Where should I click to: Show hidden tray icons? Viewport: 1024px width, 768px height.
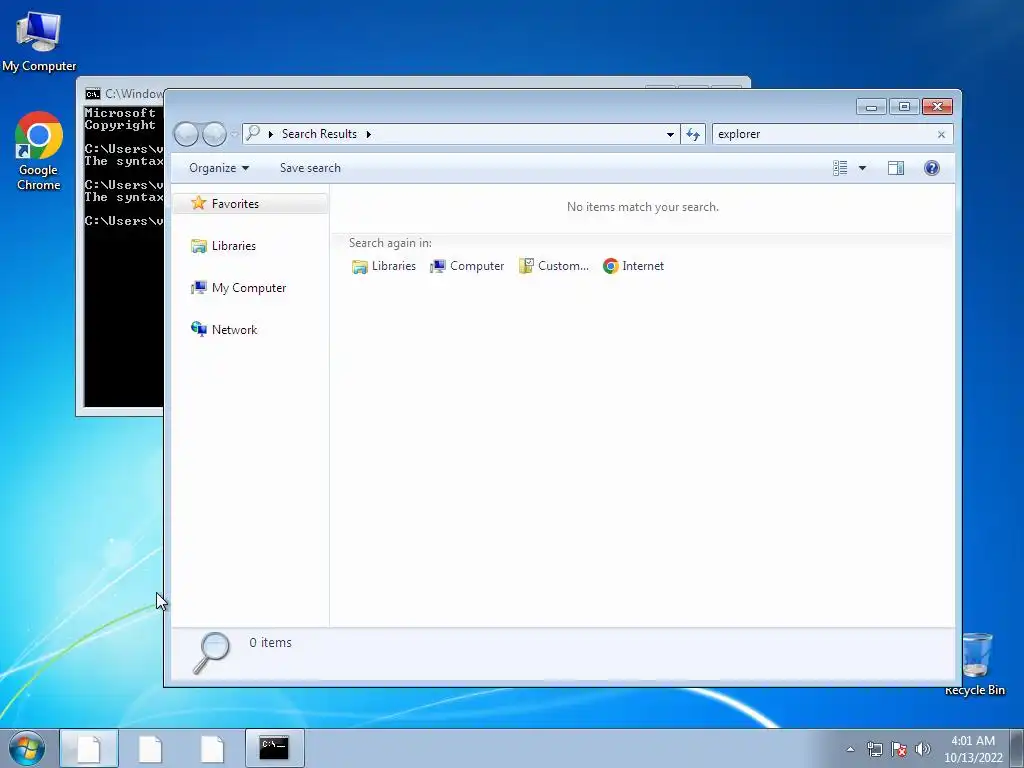click(850, 749)
